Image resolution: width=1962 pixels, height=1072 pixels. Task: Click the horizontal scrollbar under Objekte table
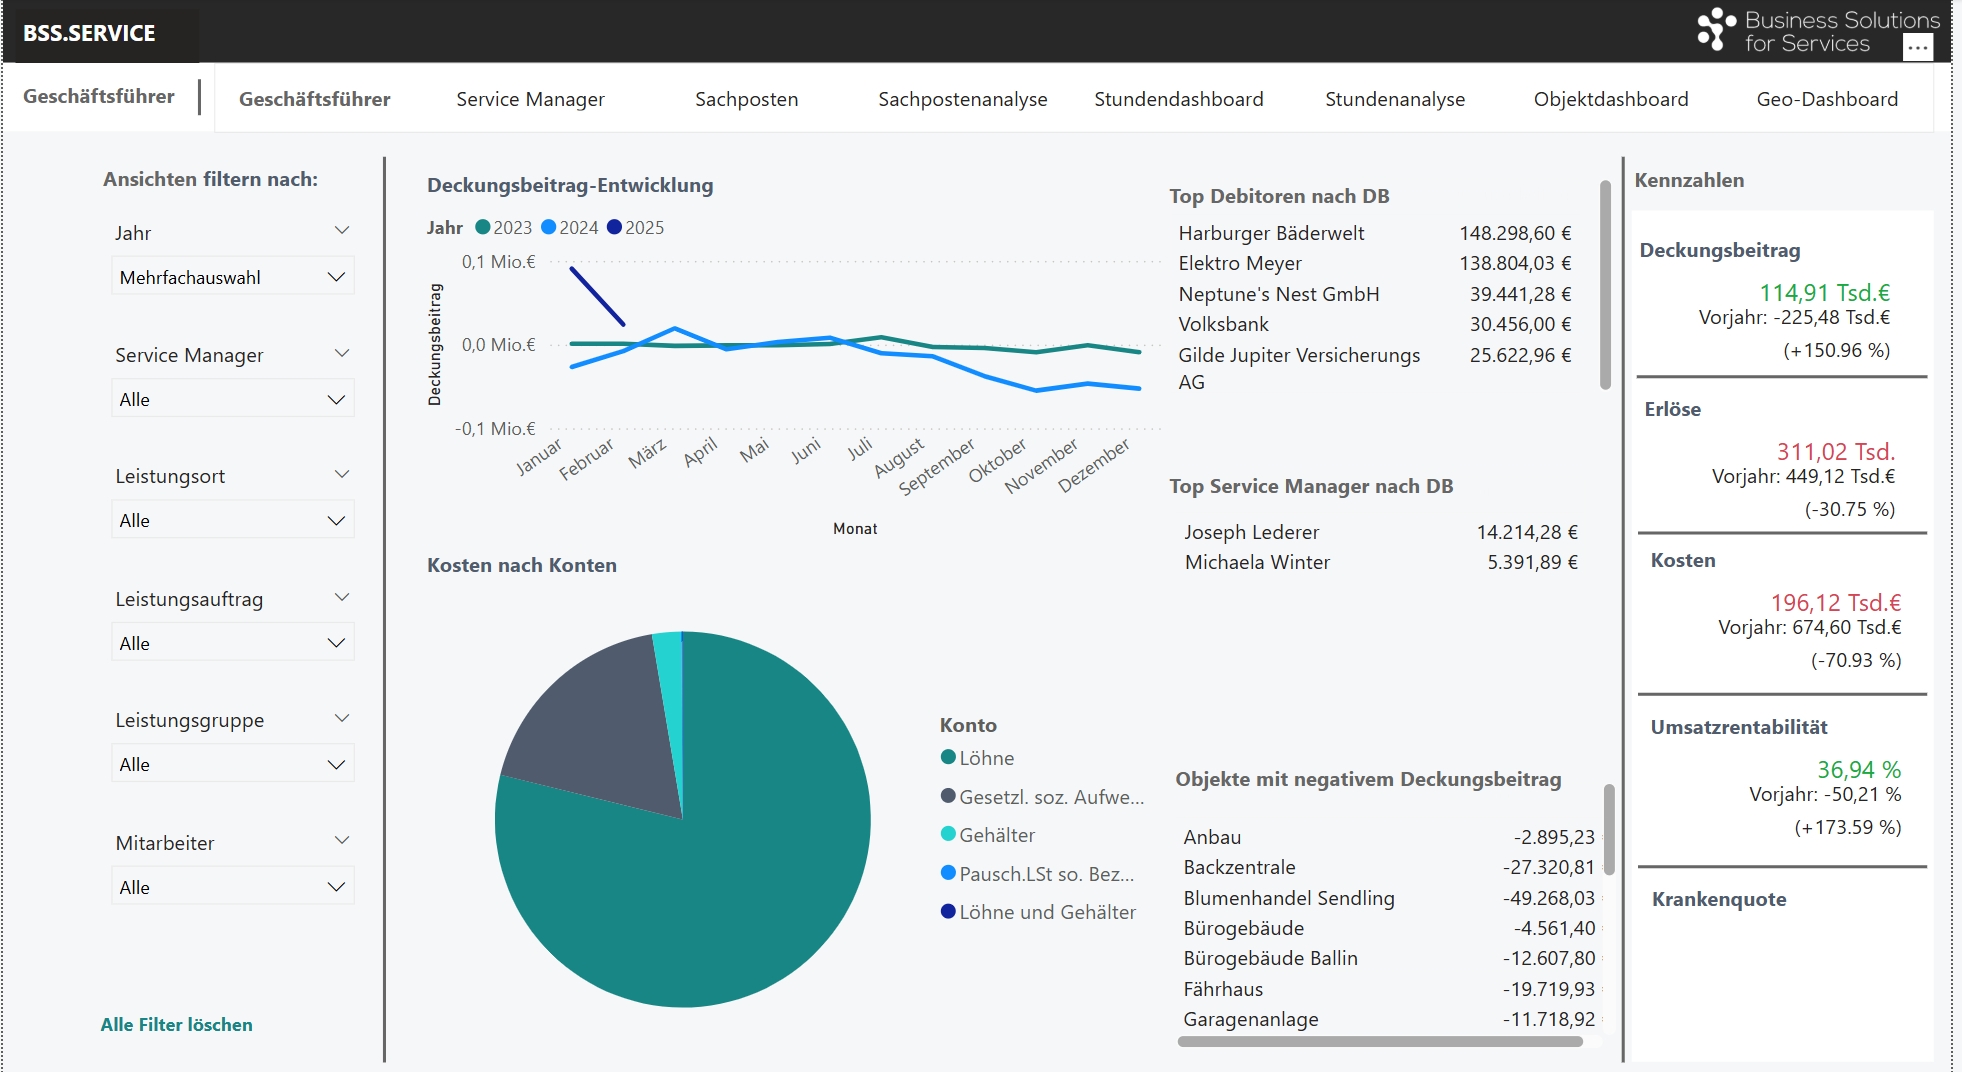pyautogui.click(x=1380, y=1041)
